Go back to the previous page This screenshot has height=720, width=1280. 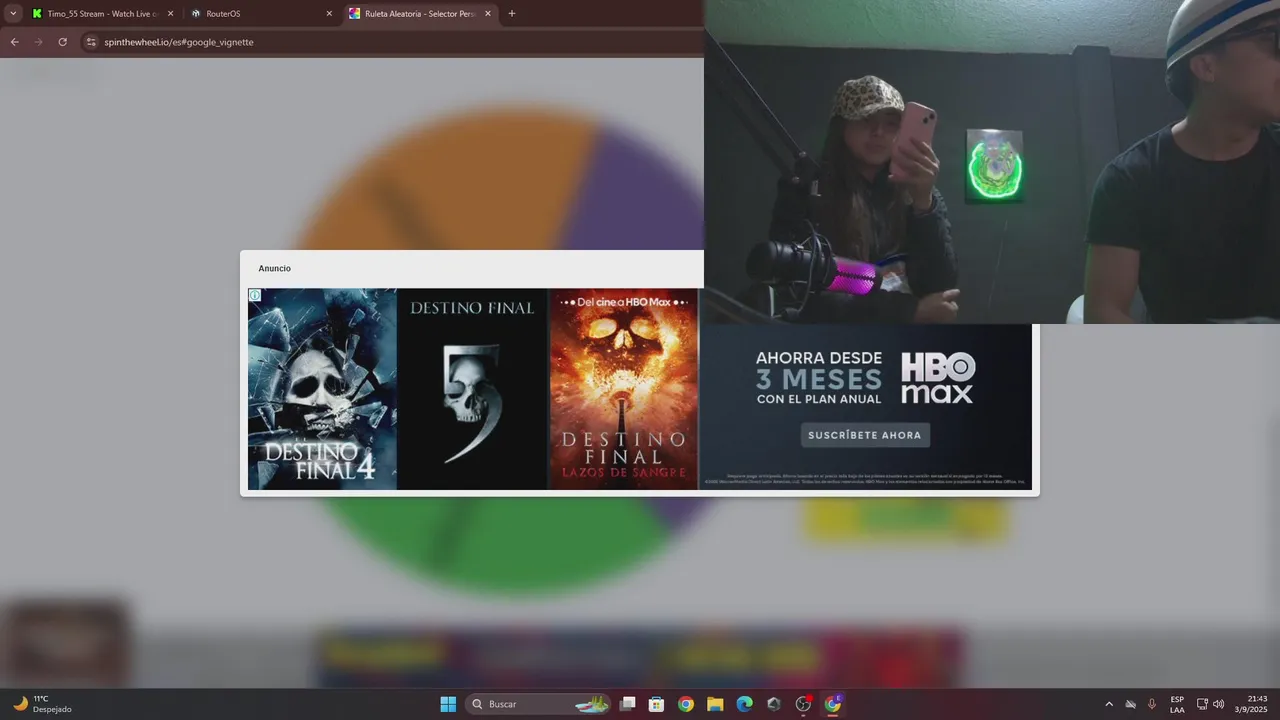[x=14, y=42]
